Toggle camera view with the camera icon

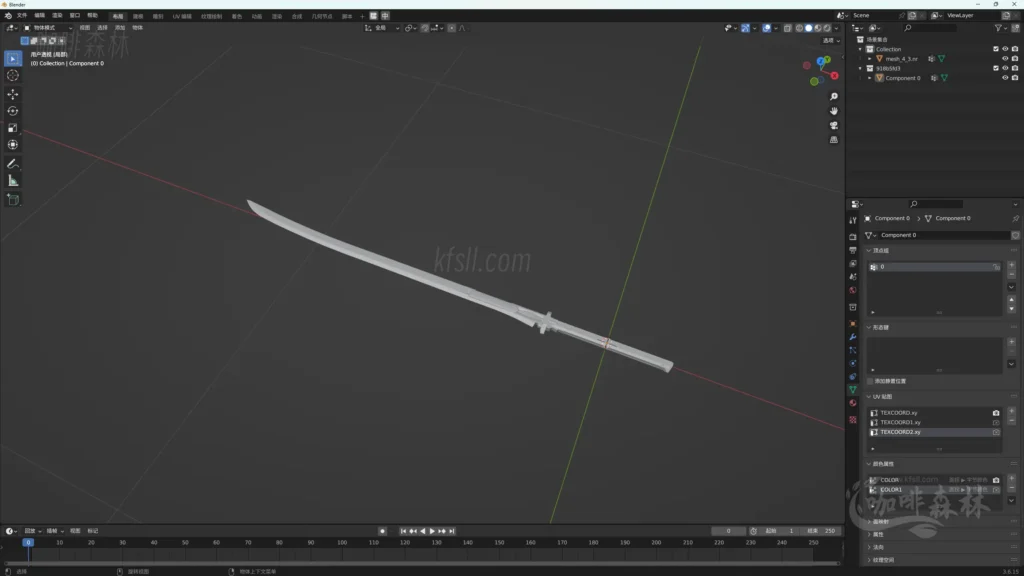834,126
